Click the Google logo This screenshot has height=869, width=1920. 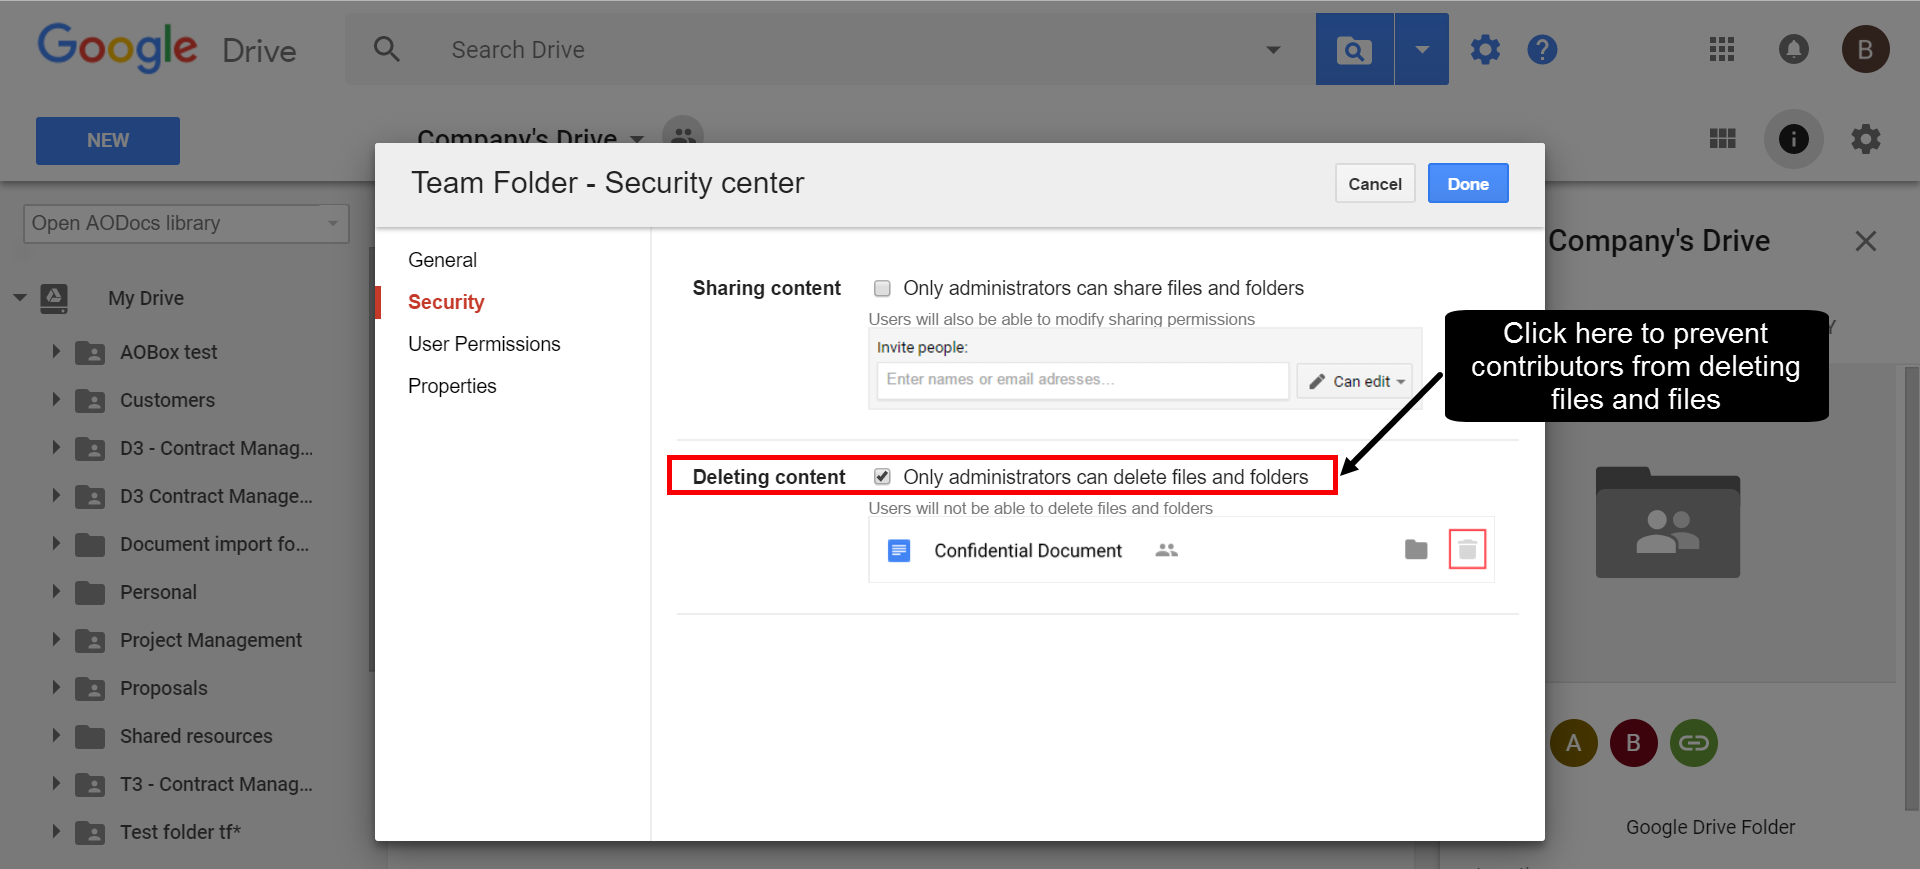pyautogui.click(x=117, y=48)
